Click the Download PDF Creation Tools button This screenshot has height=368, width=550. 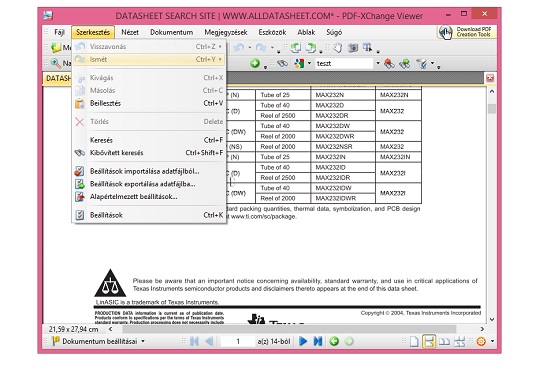[x=467, y=32]
